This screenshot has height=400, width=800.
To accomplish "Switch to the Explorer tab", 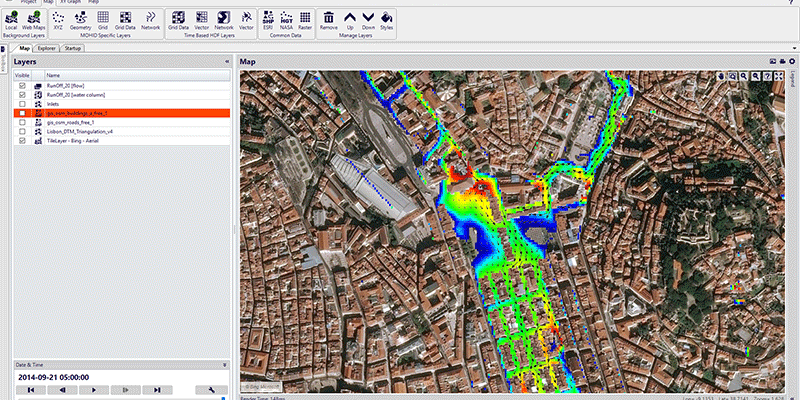I will point(46,47).
